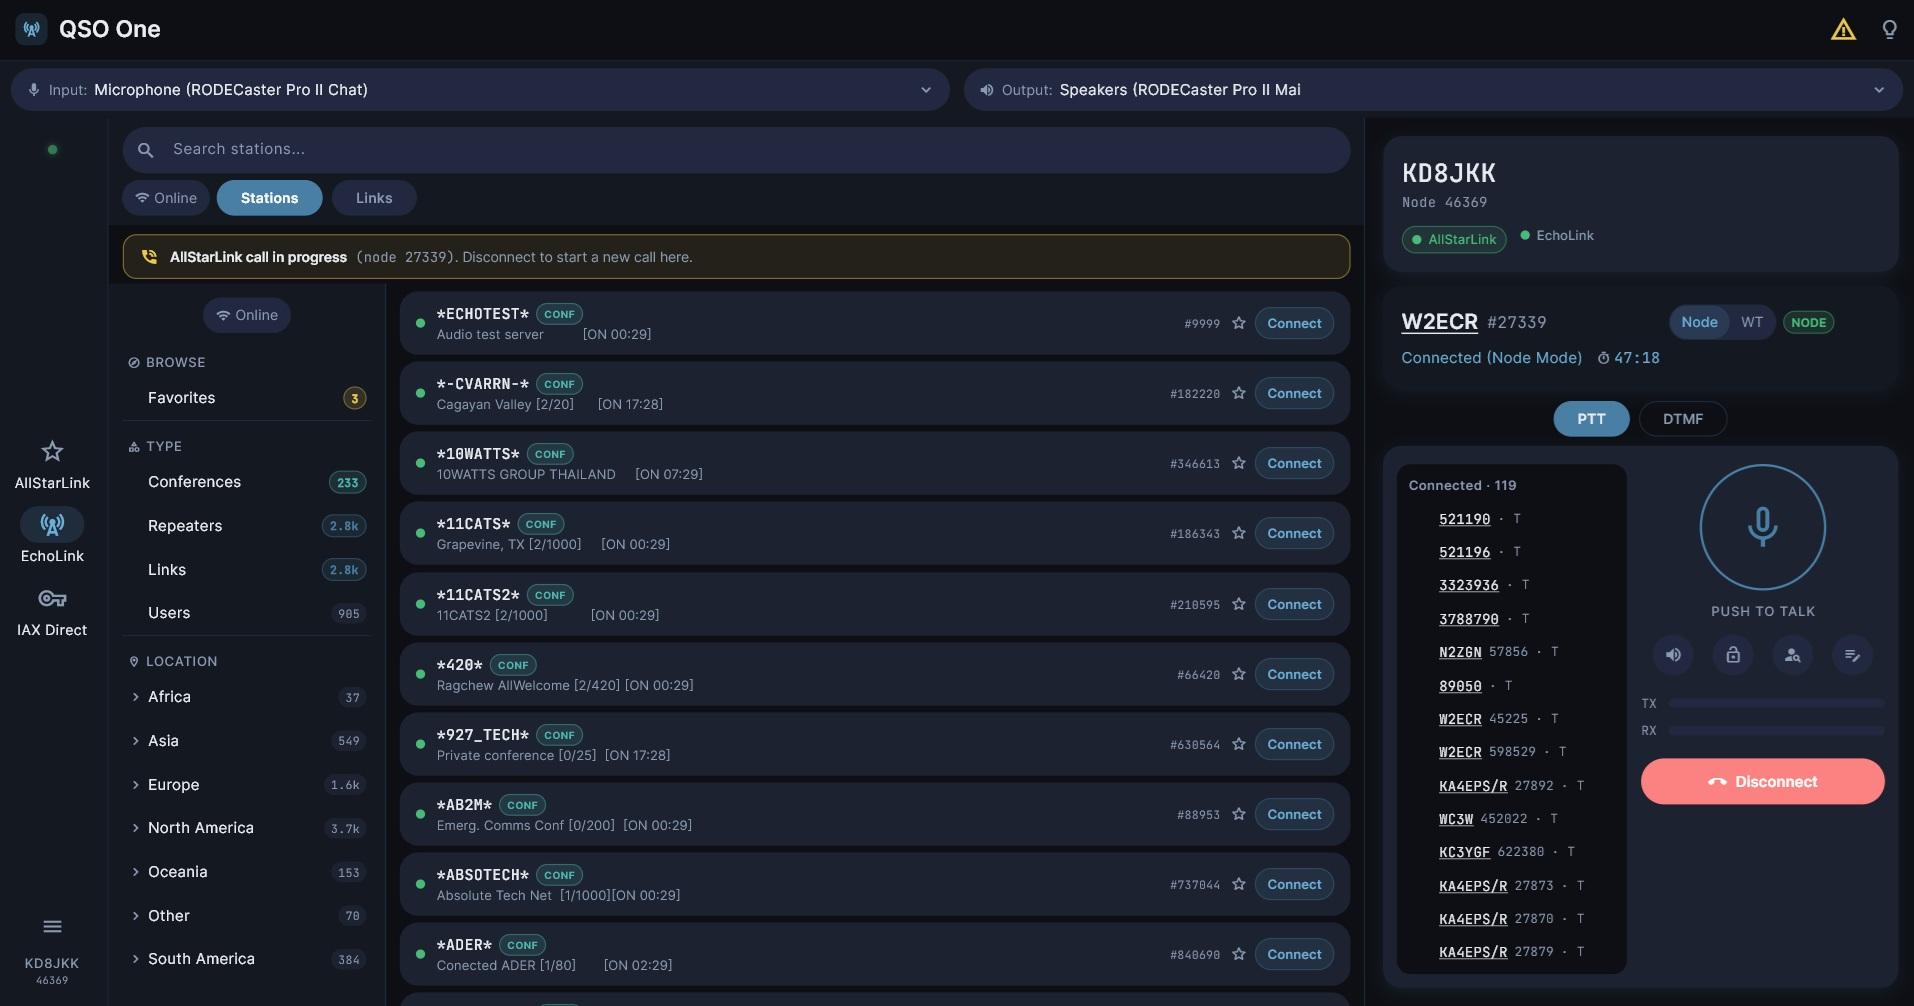Expand the Asia location group
The height and width of the screenshot is (1006, 1914).
click(247, 741)
